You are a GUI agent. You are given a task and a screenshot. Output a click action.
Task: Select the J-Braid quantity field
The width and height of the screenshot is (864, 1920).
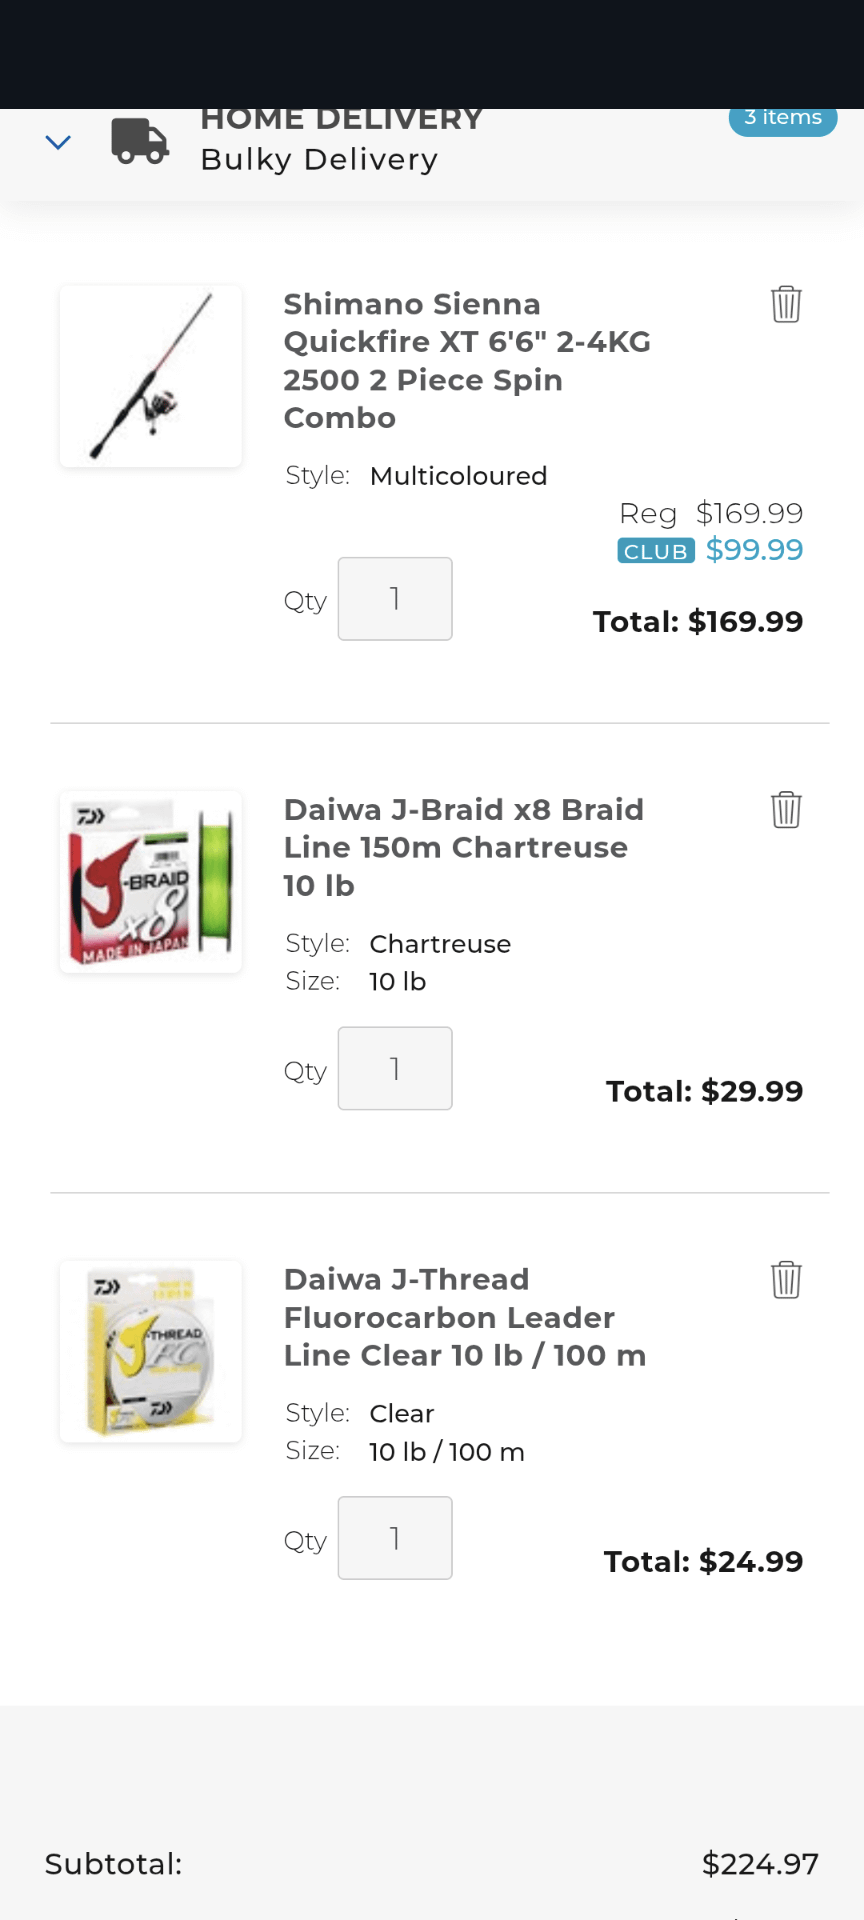[x=395, y=1069]
